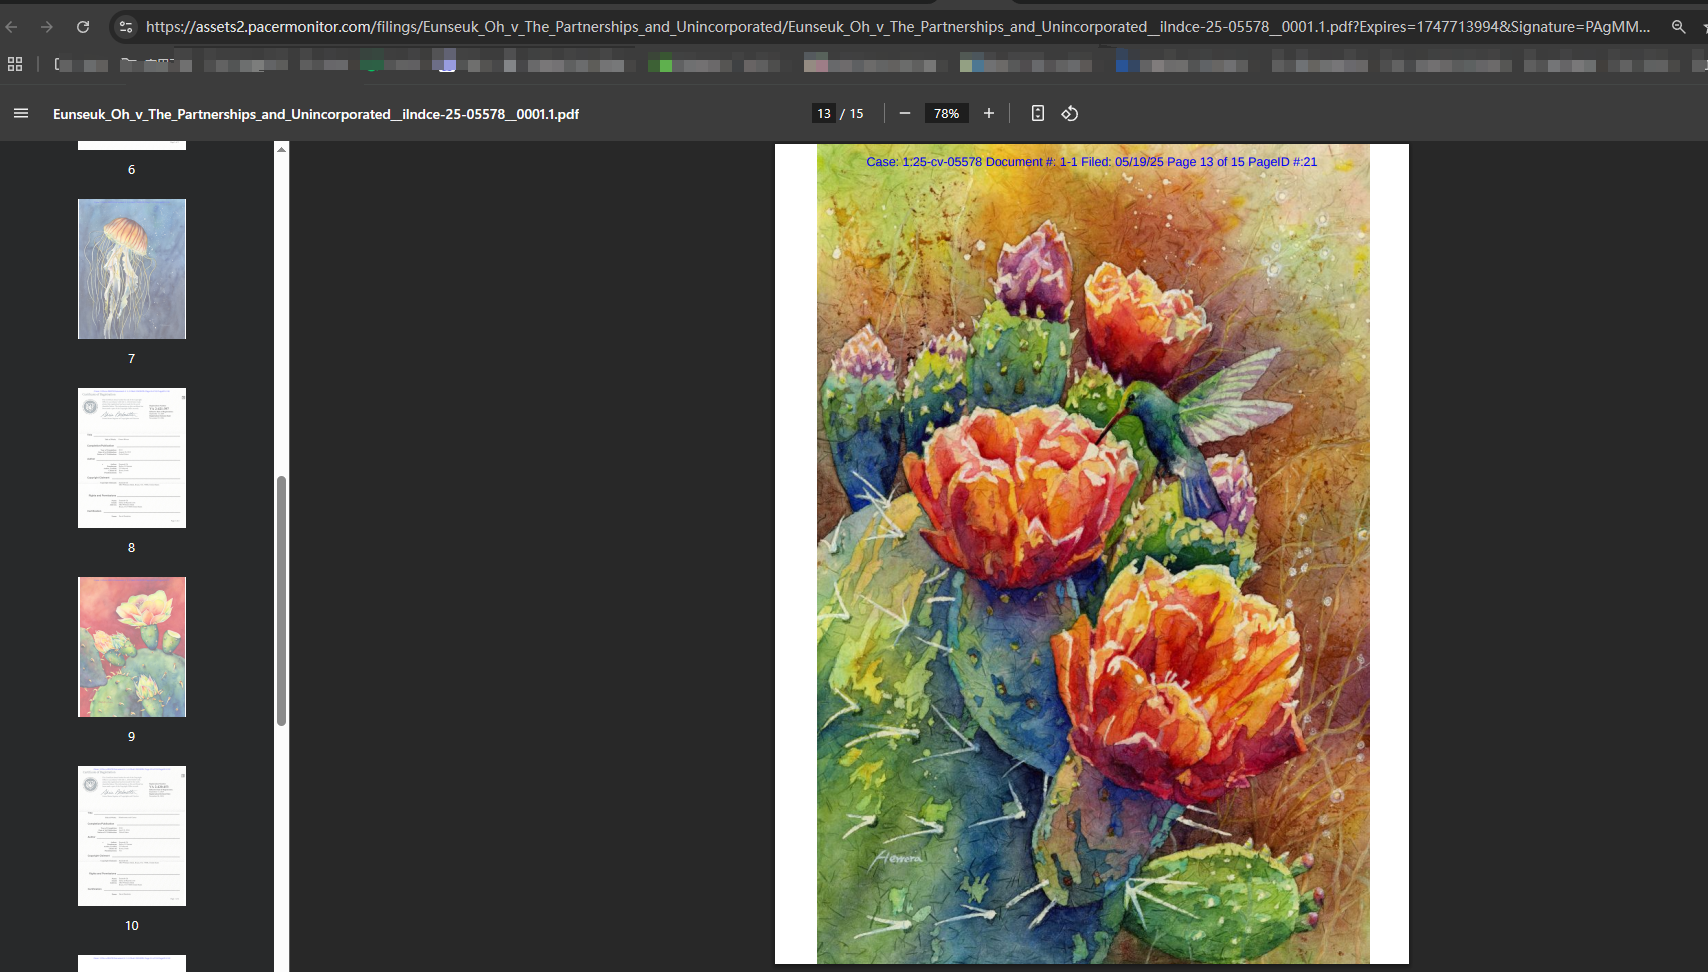Open page 7 jellyfish thumbnail

tap(132, 269)
